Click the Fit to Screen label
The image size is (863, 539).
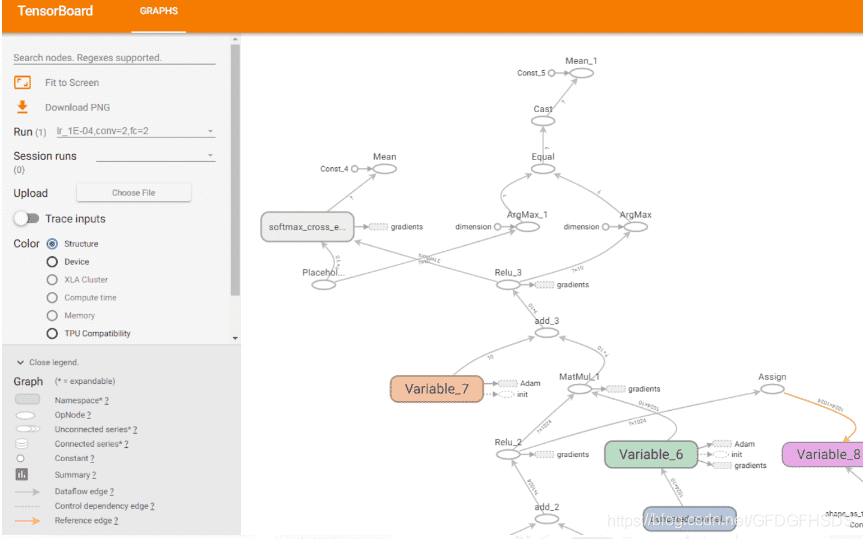pyautogui.click(x=72, y=83)
